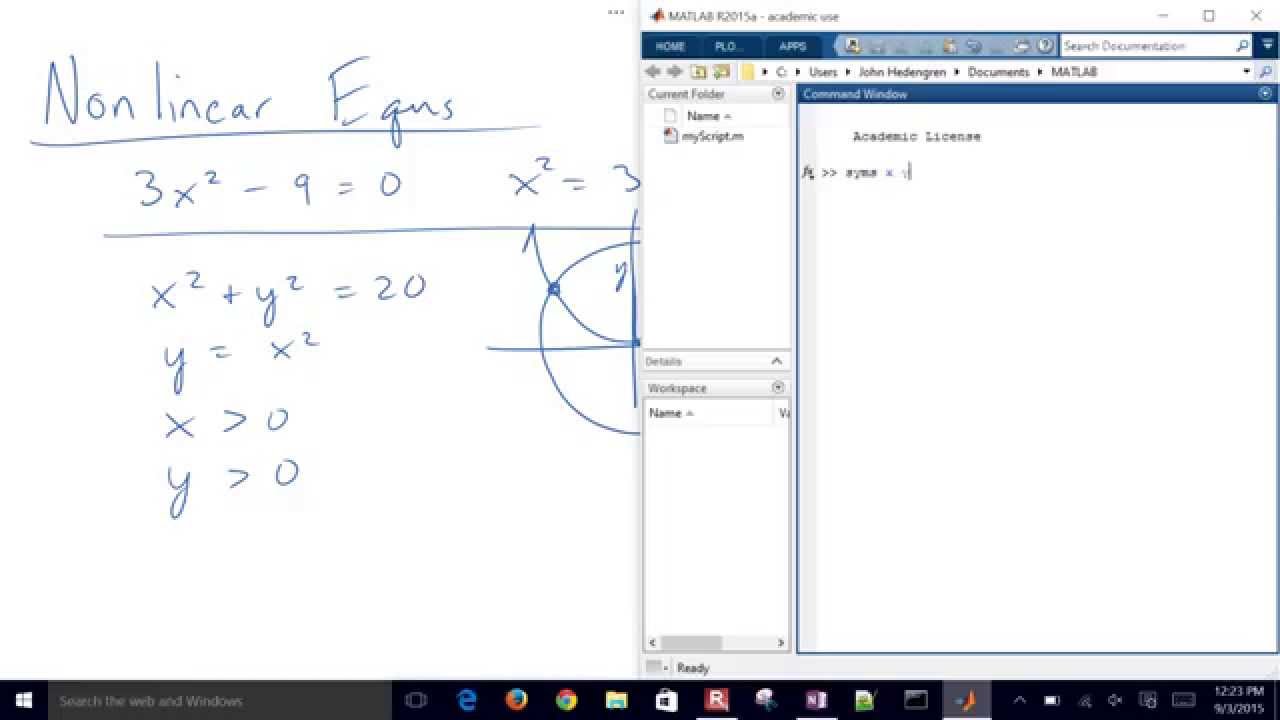1280x720 pixels.
Task: Click the folder search icon in address bar
Action: tap(1266, 72)
